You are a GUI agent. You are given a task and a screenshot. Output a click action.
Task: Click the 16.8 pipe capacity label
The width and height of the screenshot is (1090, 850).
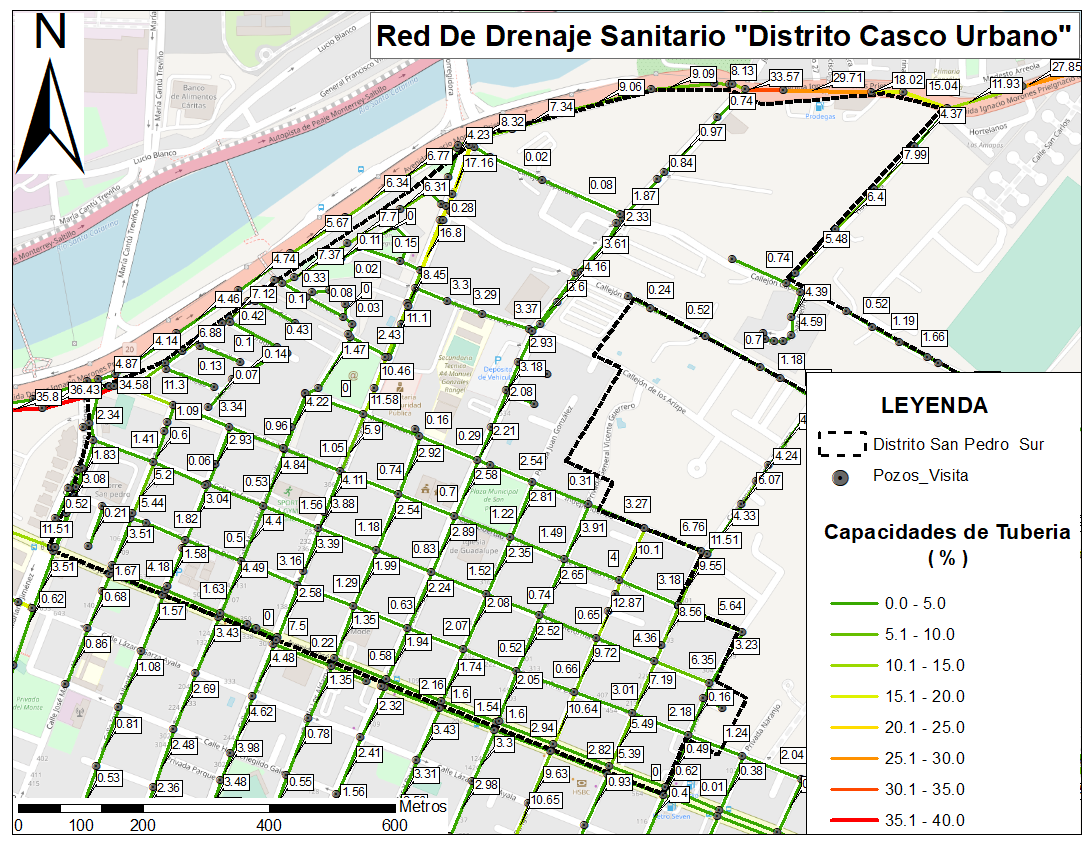point(450,233)
